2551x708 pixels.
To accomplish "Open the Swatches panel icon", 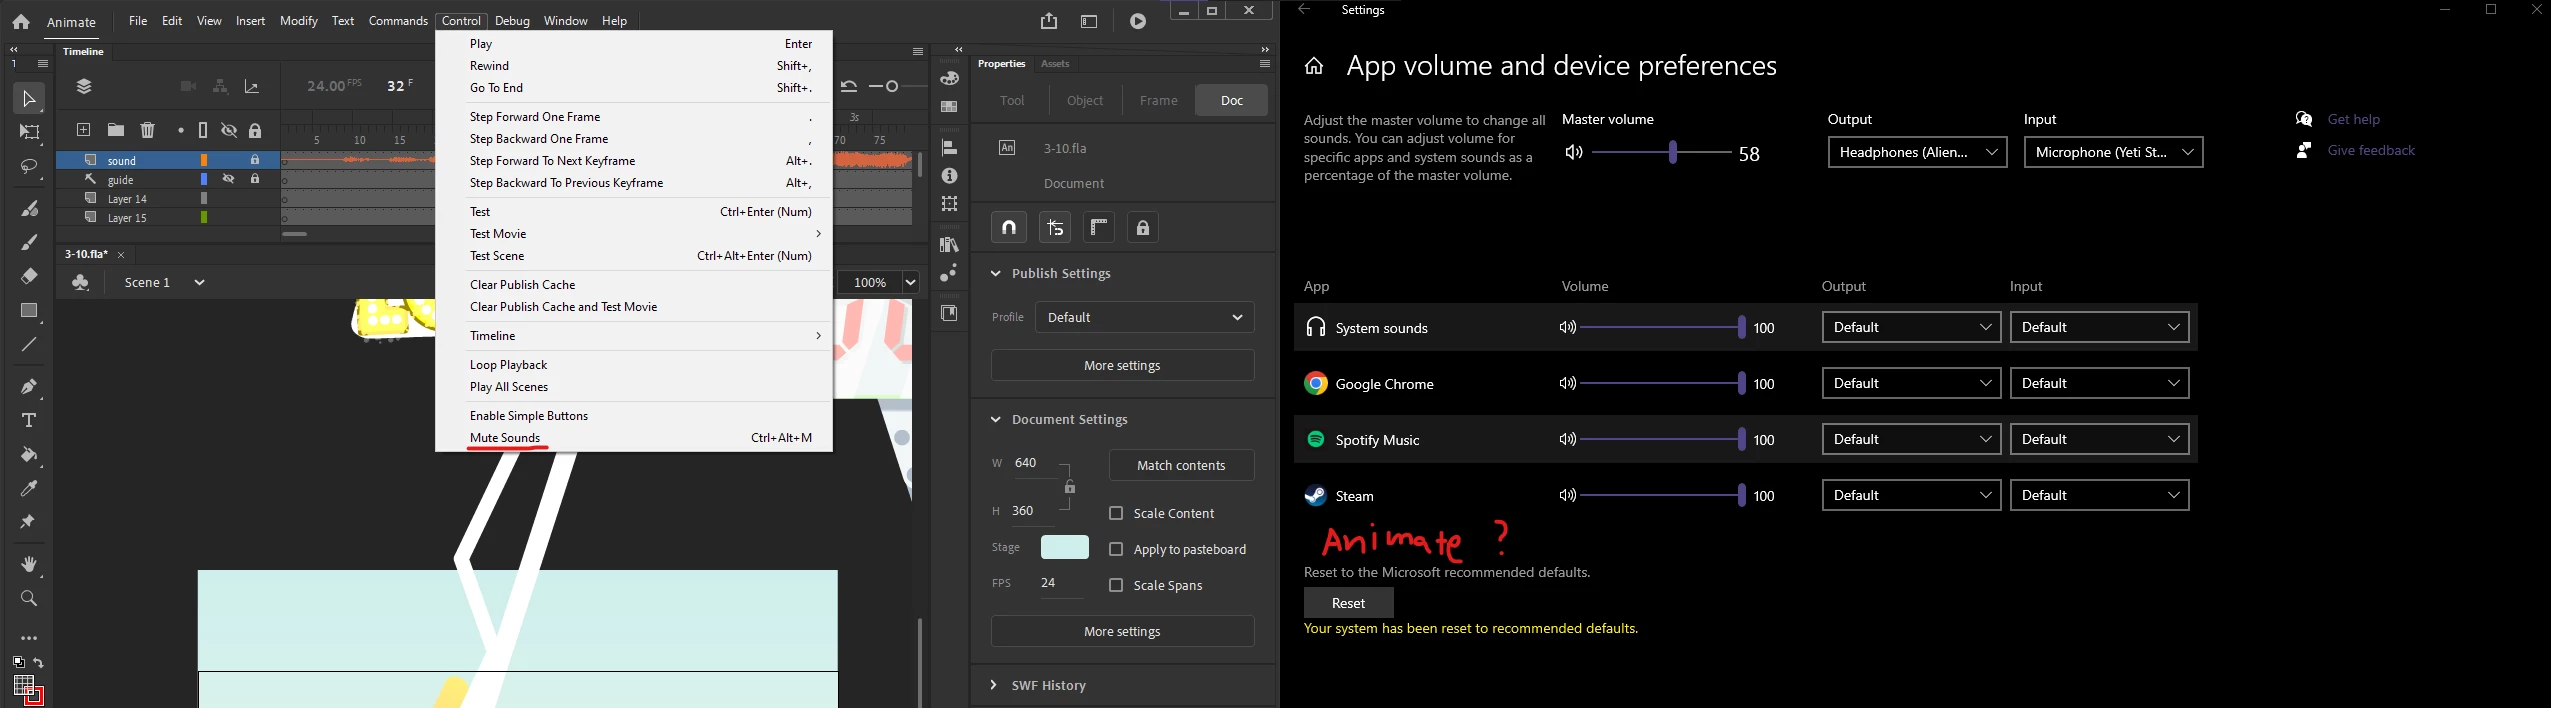I will coord(949,107).
